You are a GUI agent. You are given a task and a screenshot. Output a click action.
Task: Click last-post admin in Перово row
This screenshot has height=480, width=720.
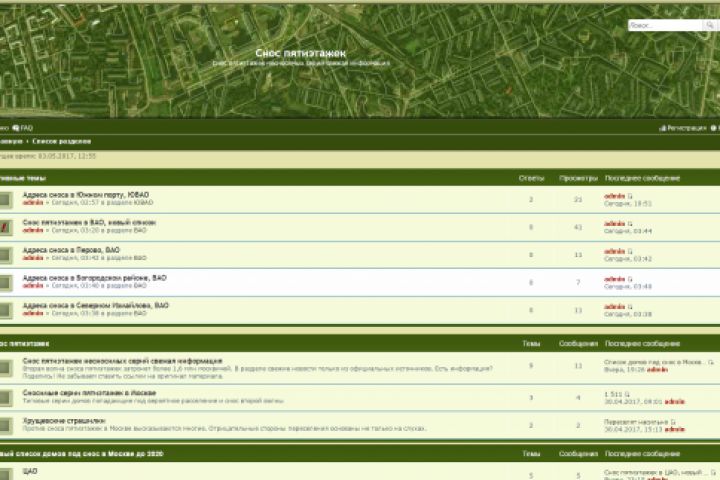614,251
